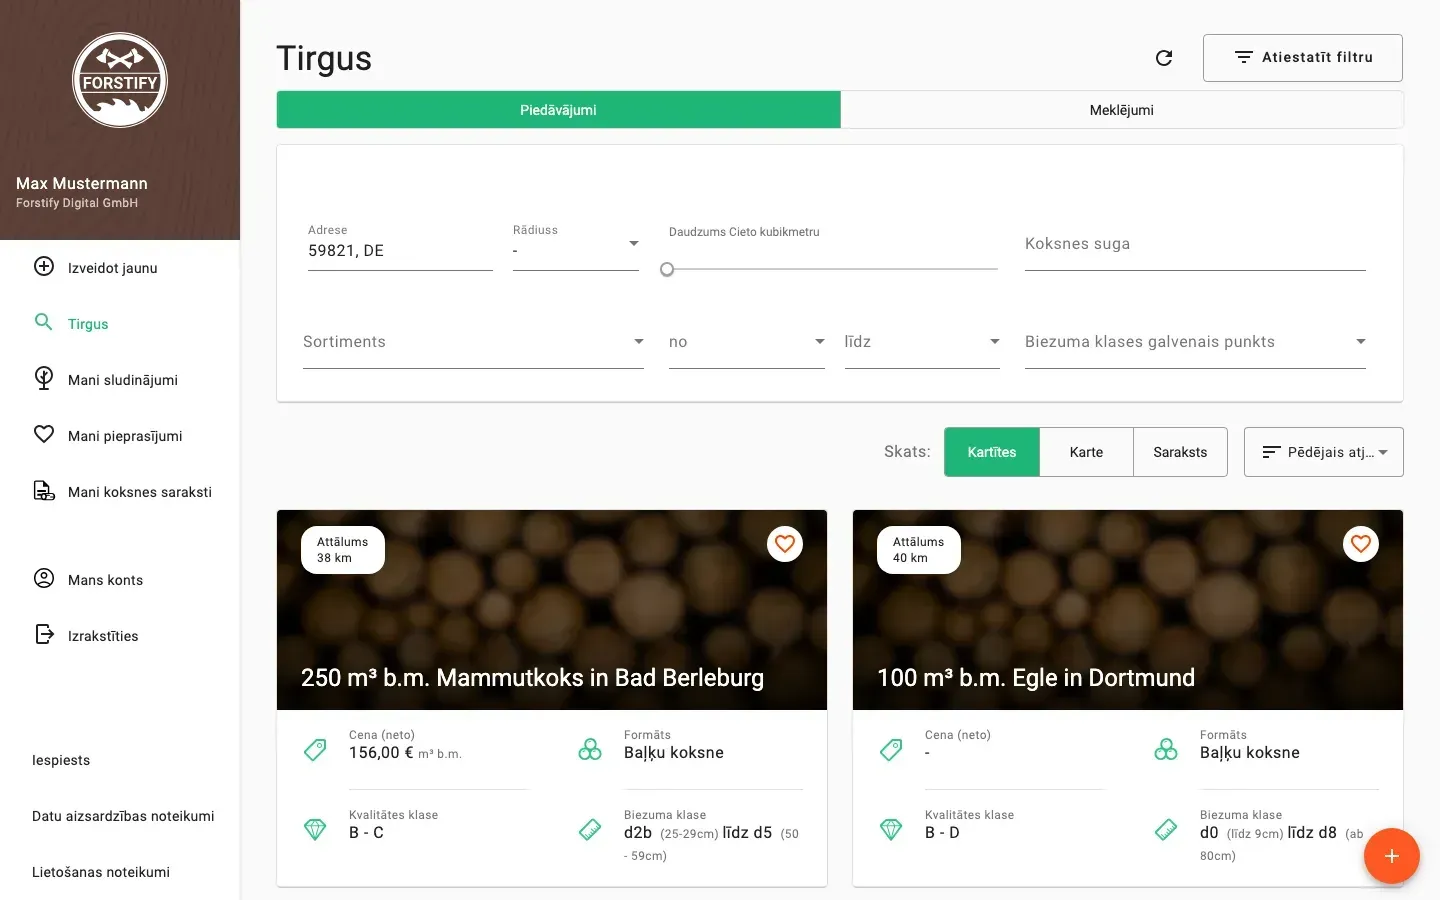The height and width of the screenshot is (900, 1440).
Task: Open the 'līdz' thickness dropdown
Action: click(x=922, y=342)
